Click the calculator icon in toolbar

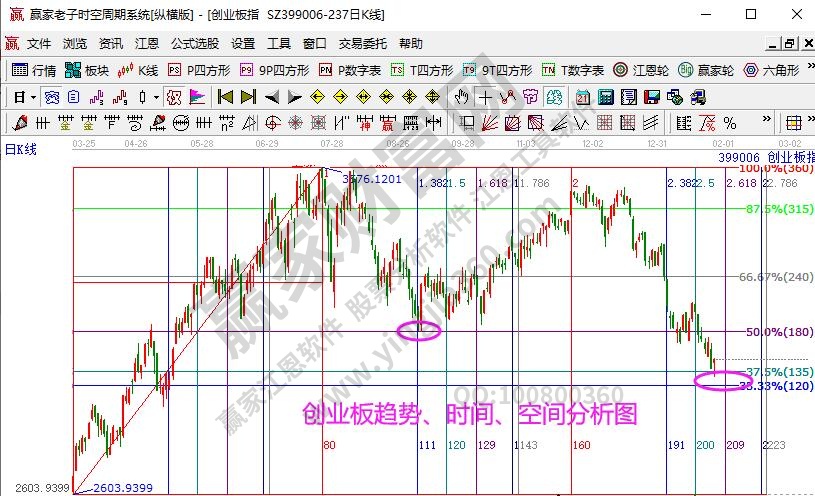pyautogui.click(x=604, y=97)
